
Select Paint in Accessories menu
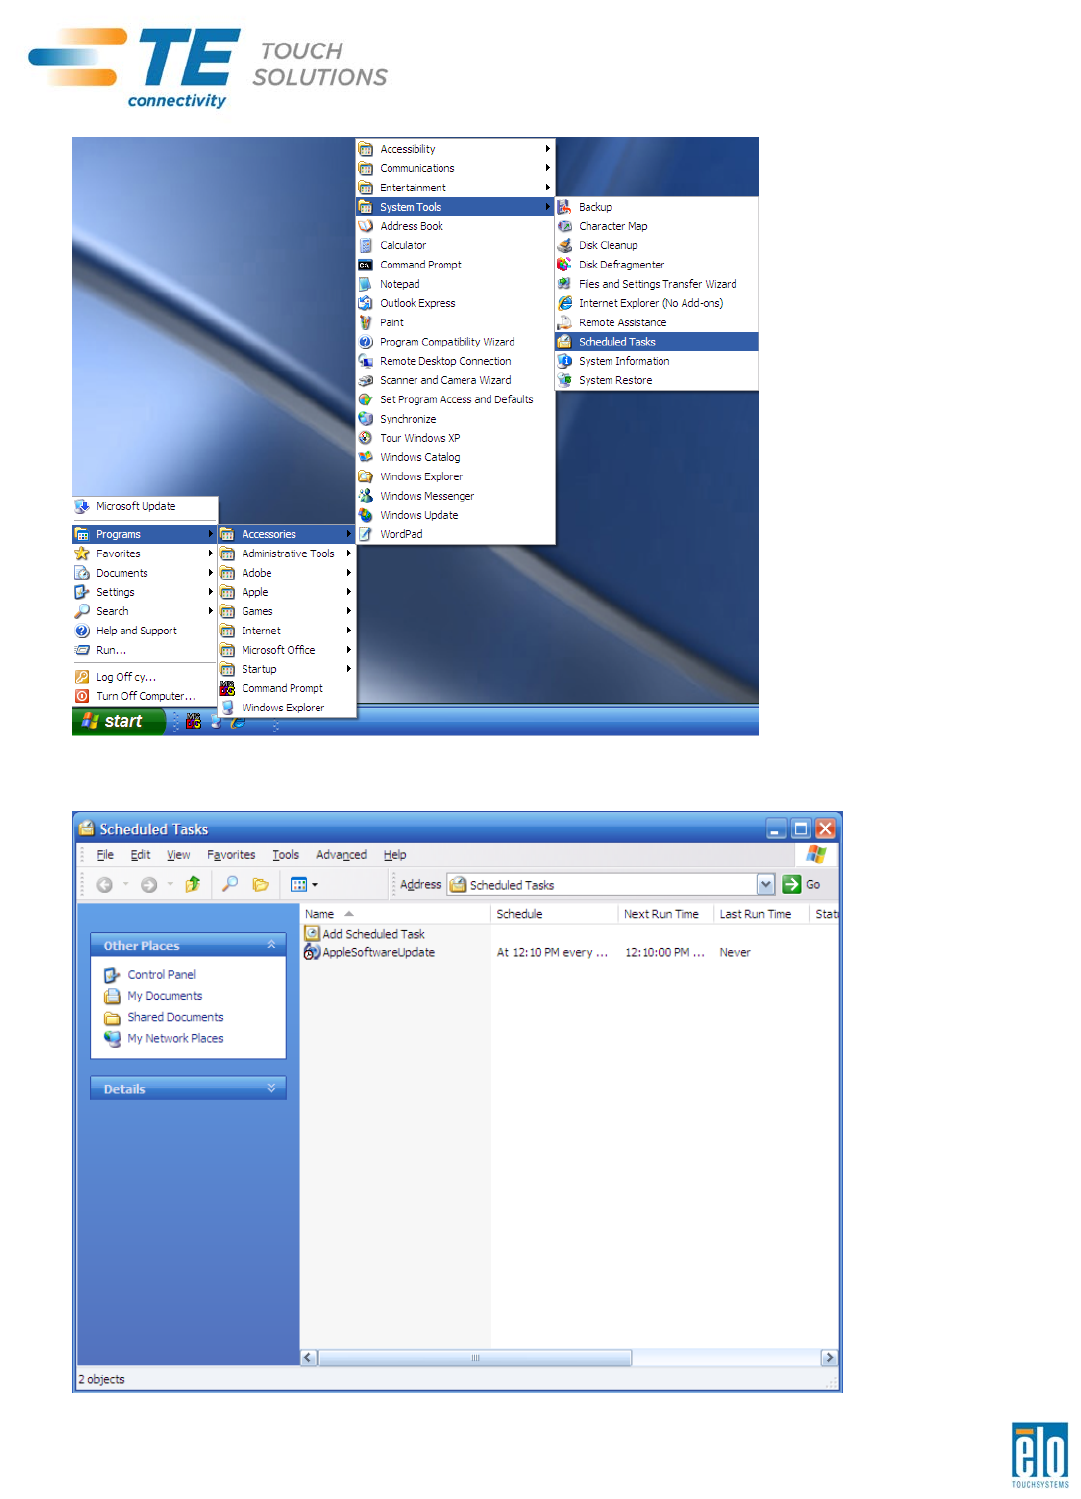(x=455, y=322)
